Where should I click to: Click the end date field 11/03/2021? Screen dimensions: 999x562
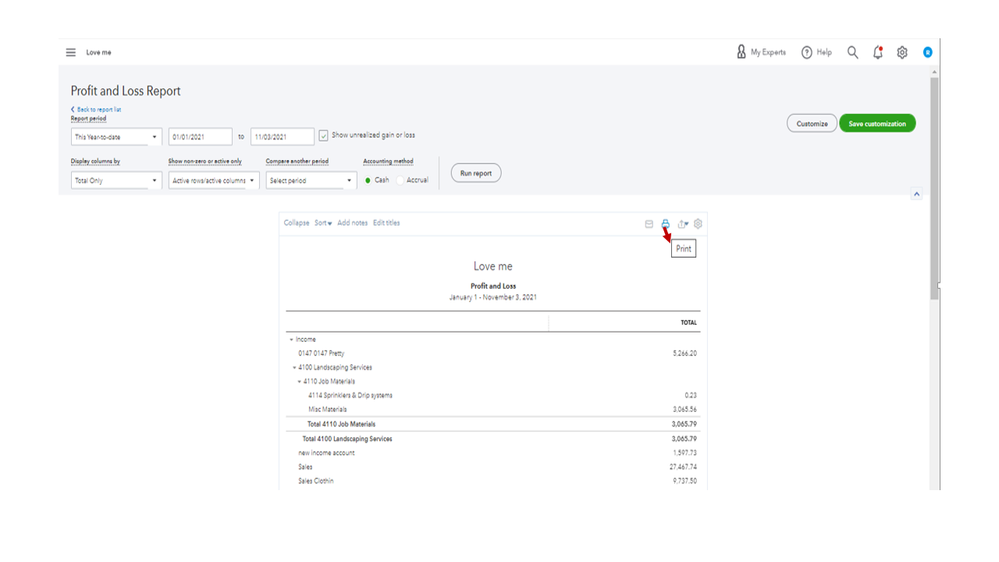pos(282,137)
